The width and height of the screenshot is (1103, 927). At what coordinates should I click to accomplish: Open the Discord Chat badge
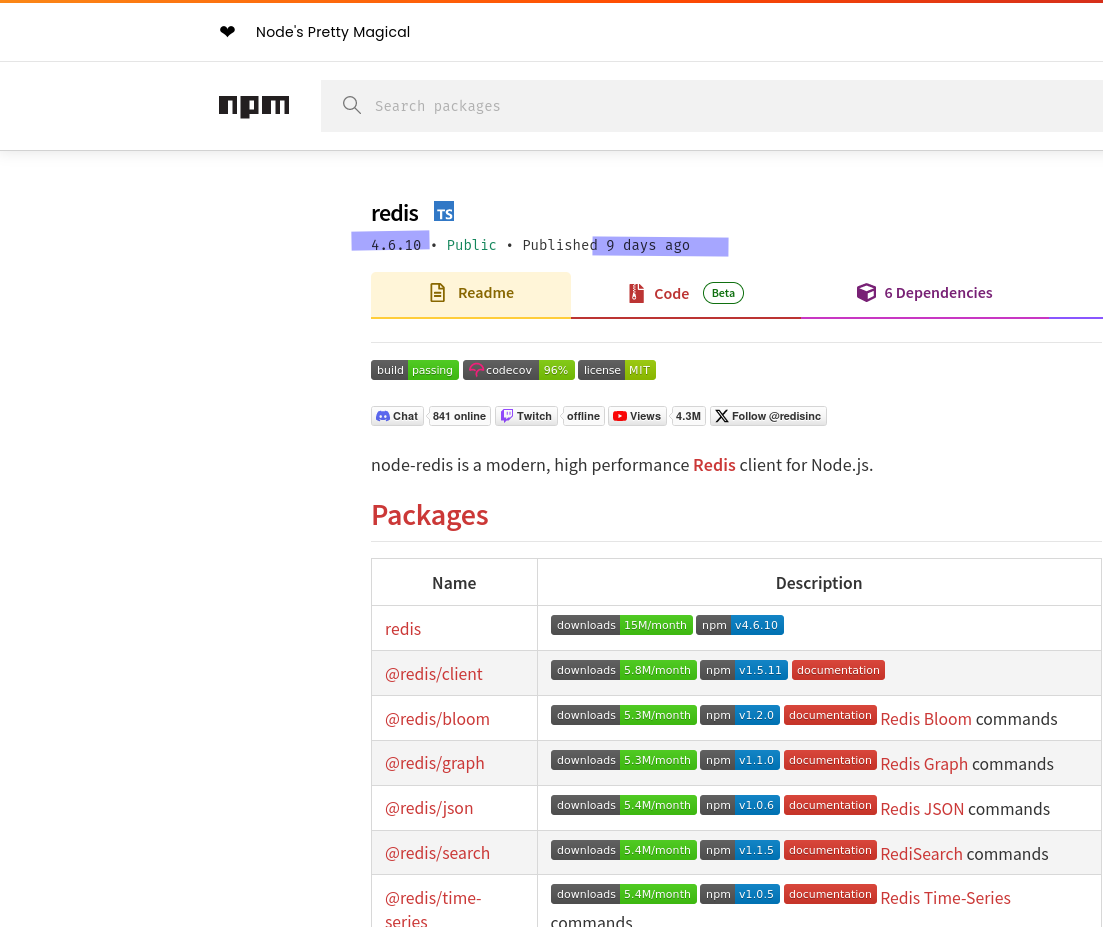pos(397,416)
